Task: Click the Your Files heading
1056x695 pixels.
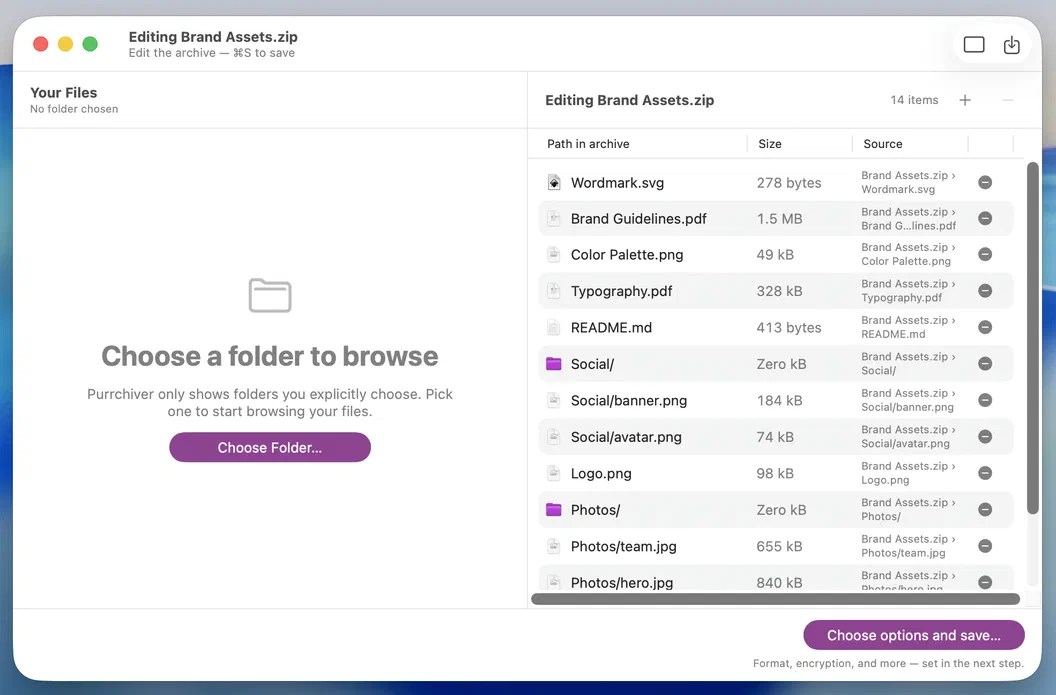Action: coord(63,93)
